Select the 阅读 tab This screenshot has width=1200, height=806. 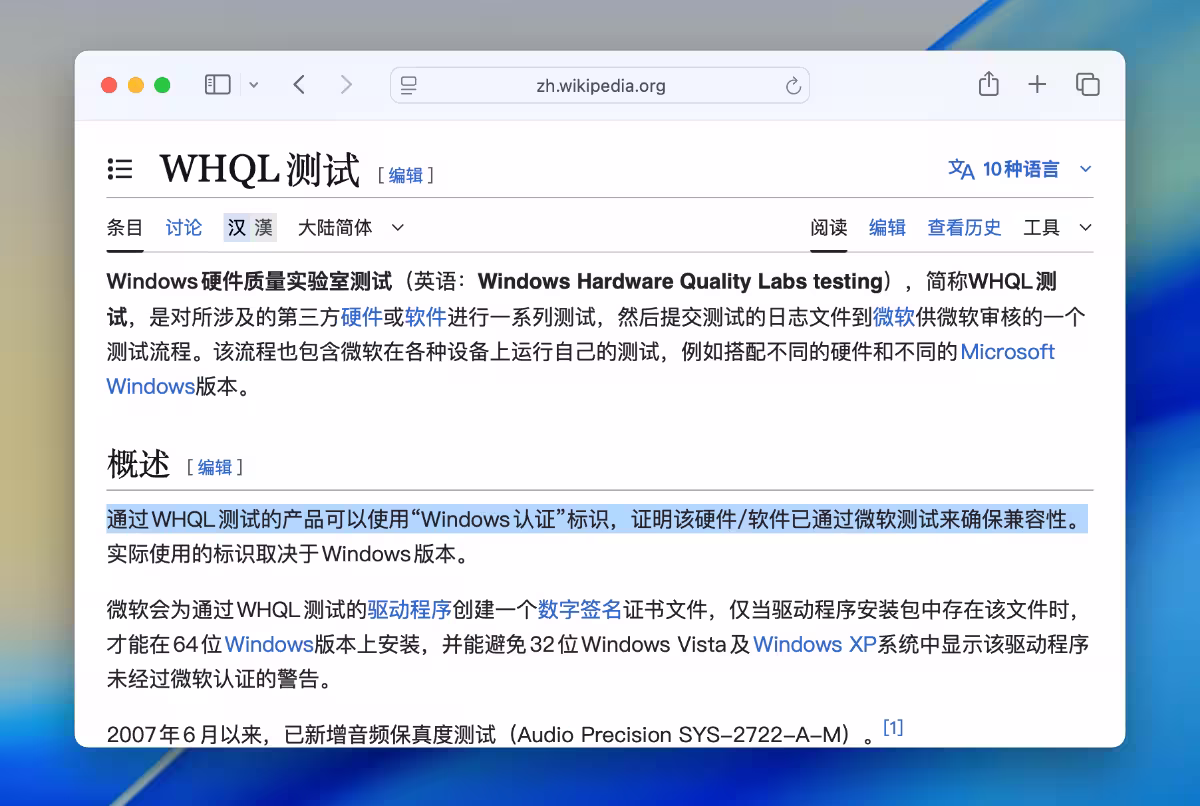pyautogui.click(x=829, y=228)
